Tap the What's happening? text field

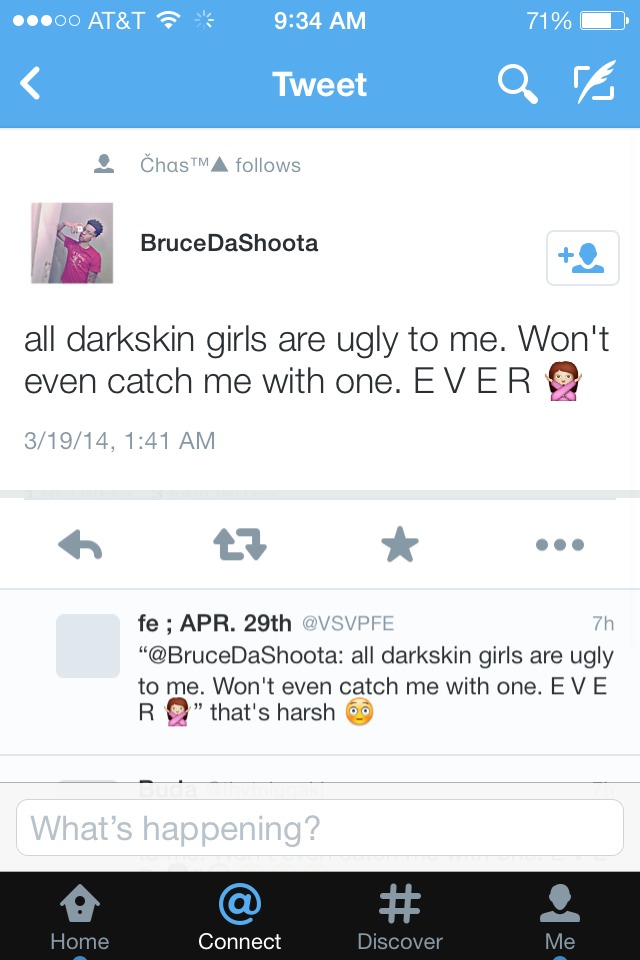pos(320,827)
